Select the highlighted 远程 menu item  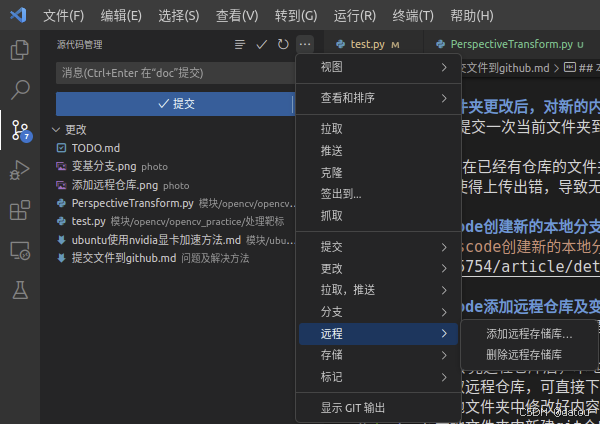[x=378, y=334]
